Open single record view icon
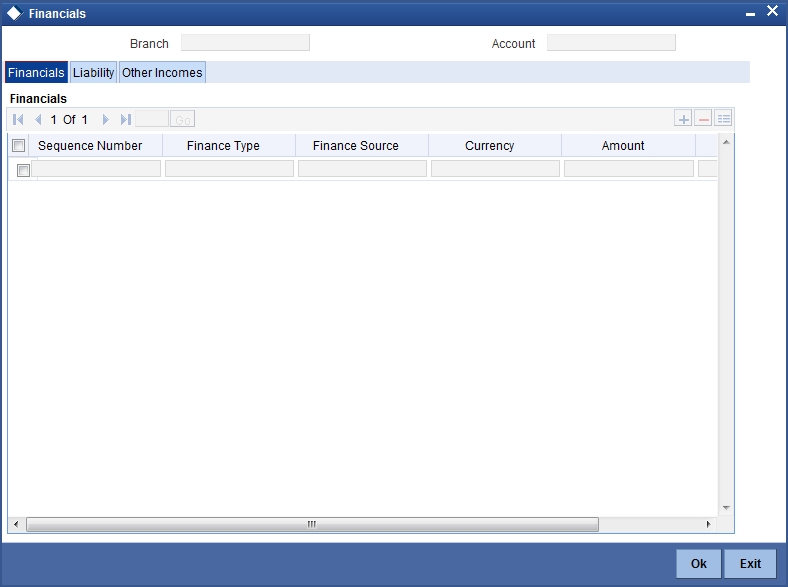 pos(723,119)
